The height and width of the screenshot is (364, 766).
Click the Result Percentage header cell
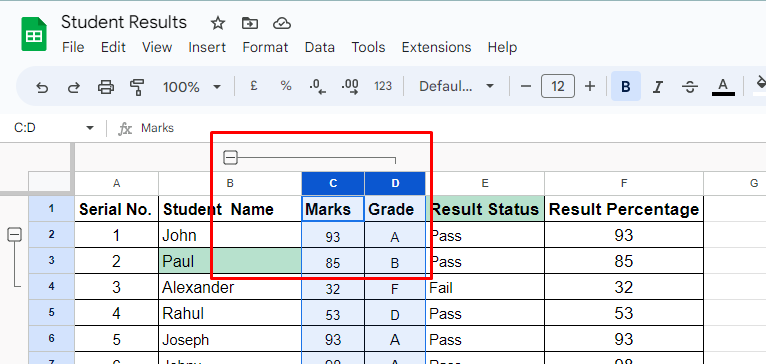624,209
